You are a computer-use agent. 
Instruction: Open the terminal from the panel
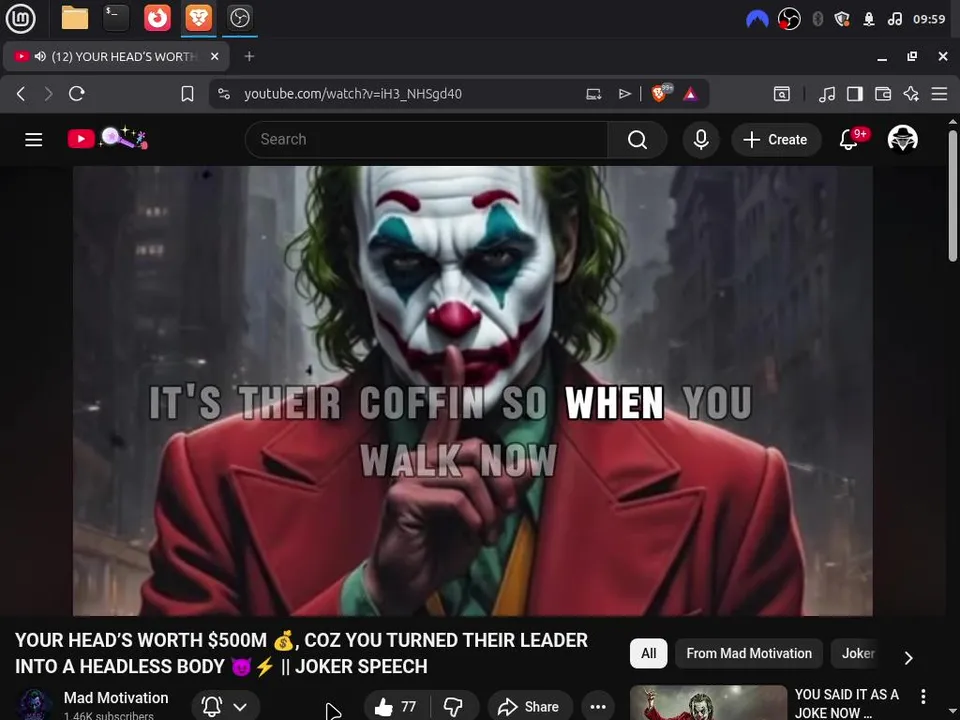[116, 18]
